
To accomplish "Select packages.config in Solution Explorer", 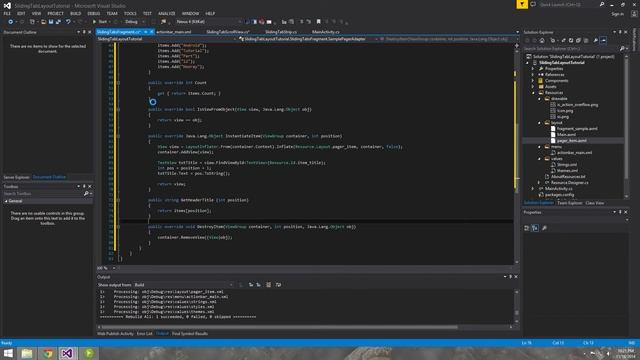I will (560, 195).
